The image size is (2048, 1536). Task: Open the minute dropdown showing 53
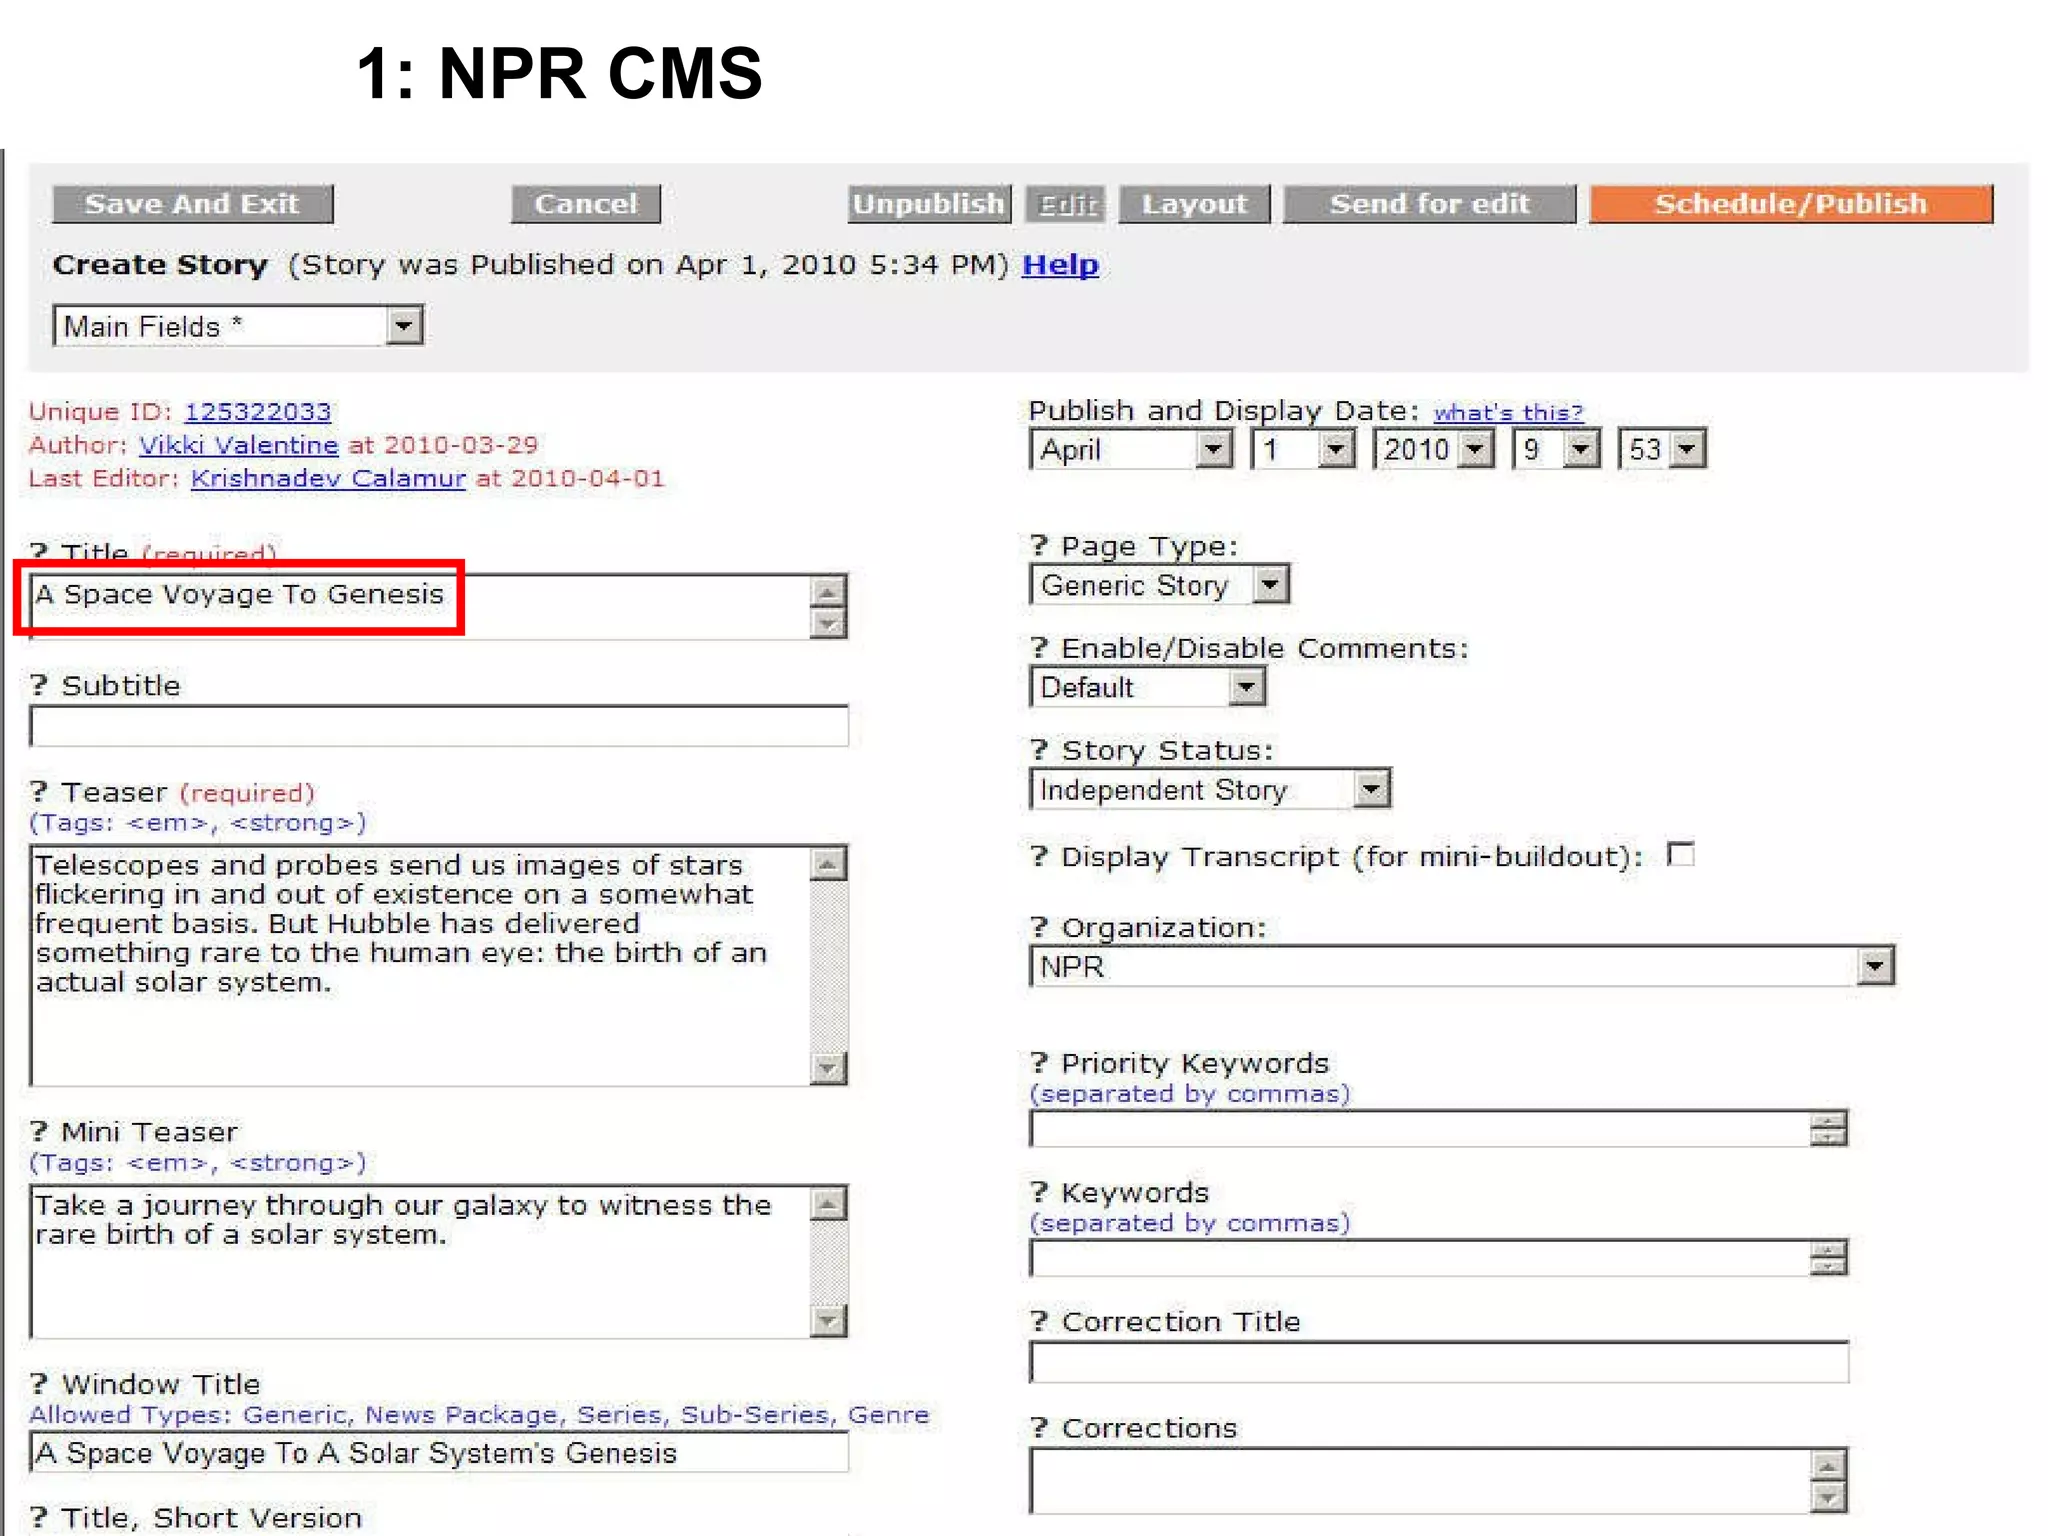click(1662, 449)
